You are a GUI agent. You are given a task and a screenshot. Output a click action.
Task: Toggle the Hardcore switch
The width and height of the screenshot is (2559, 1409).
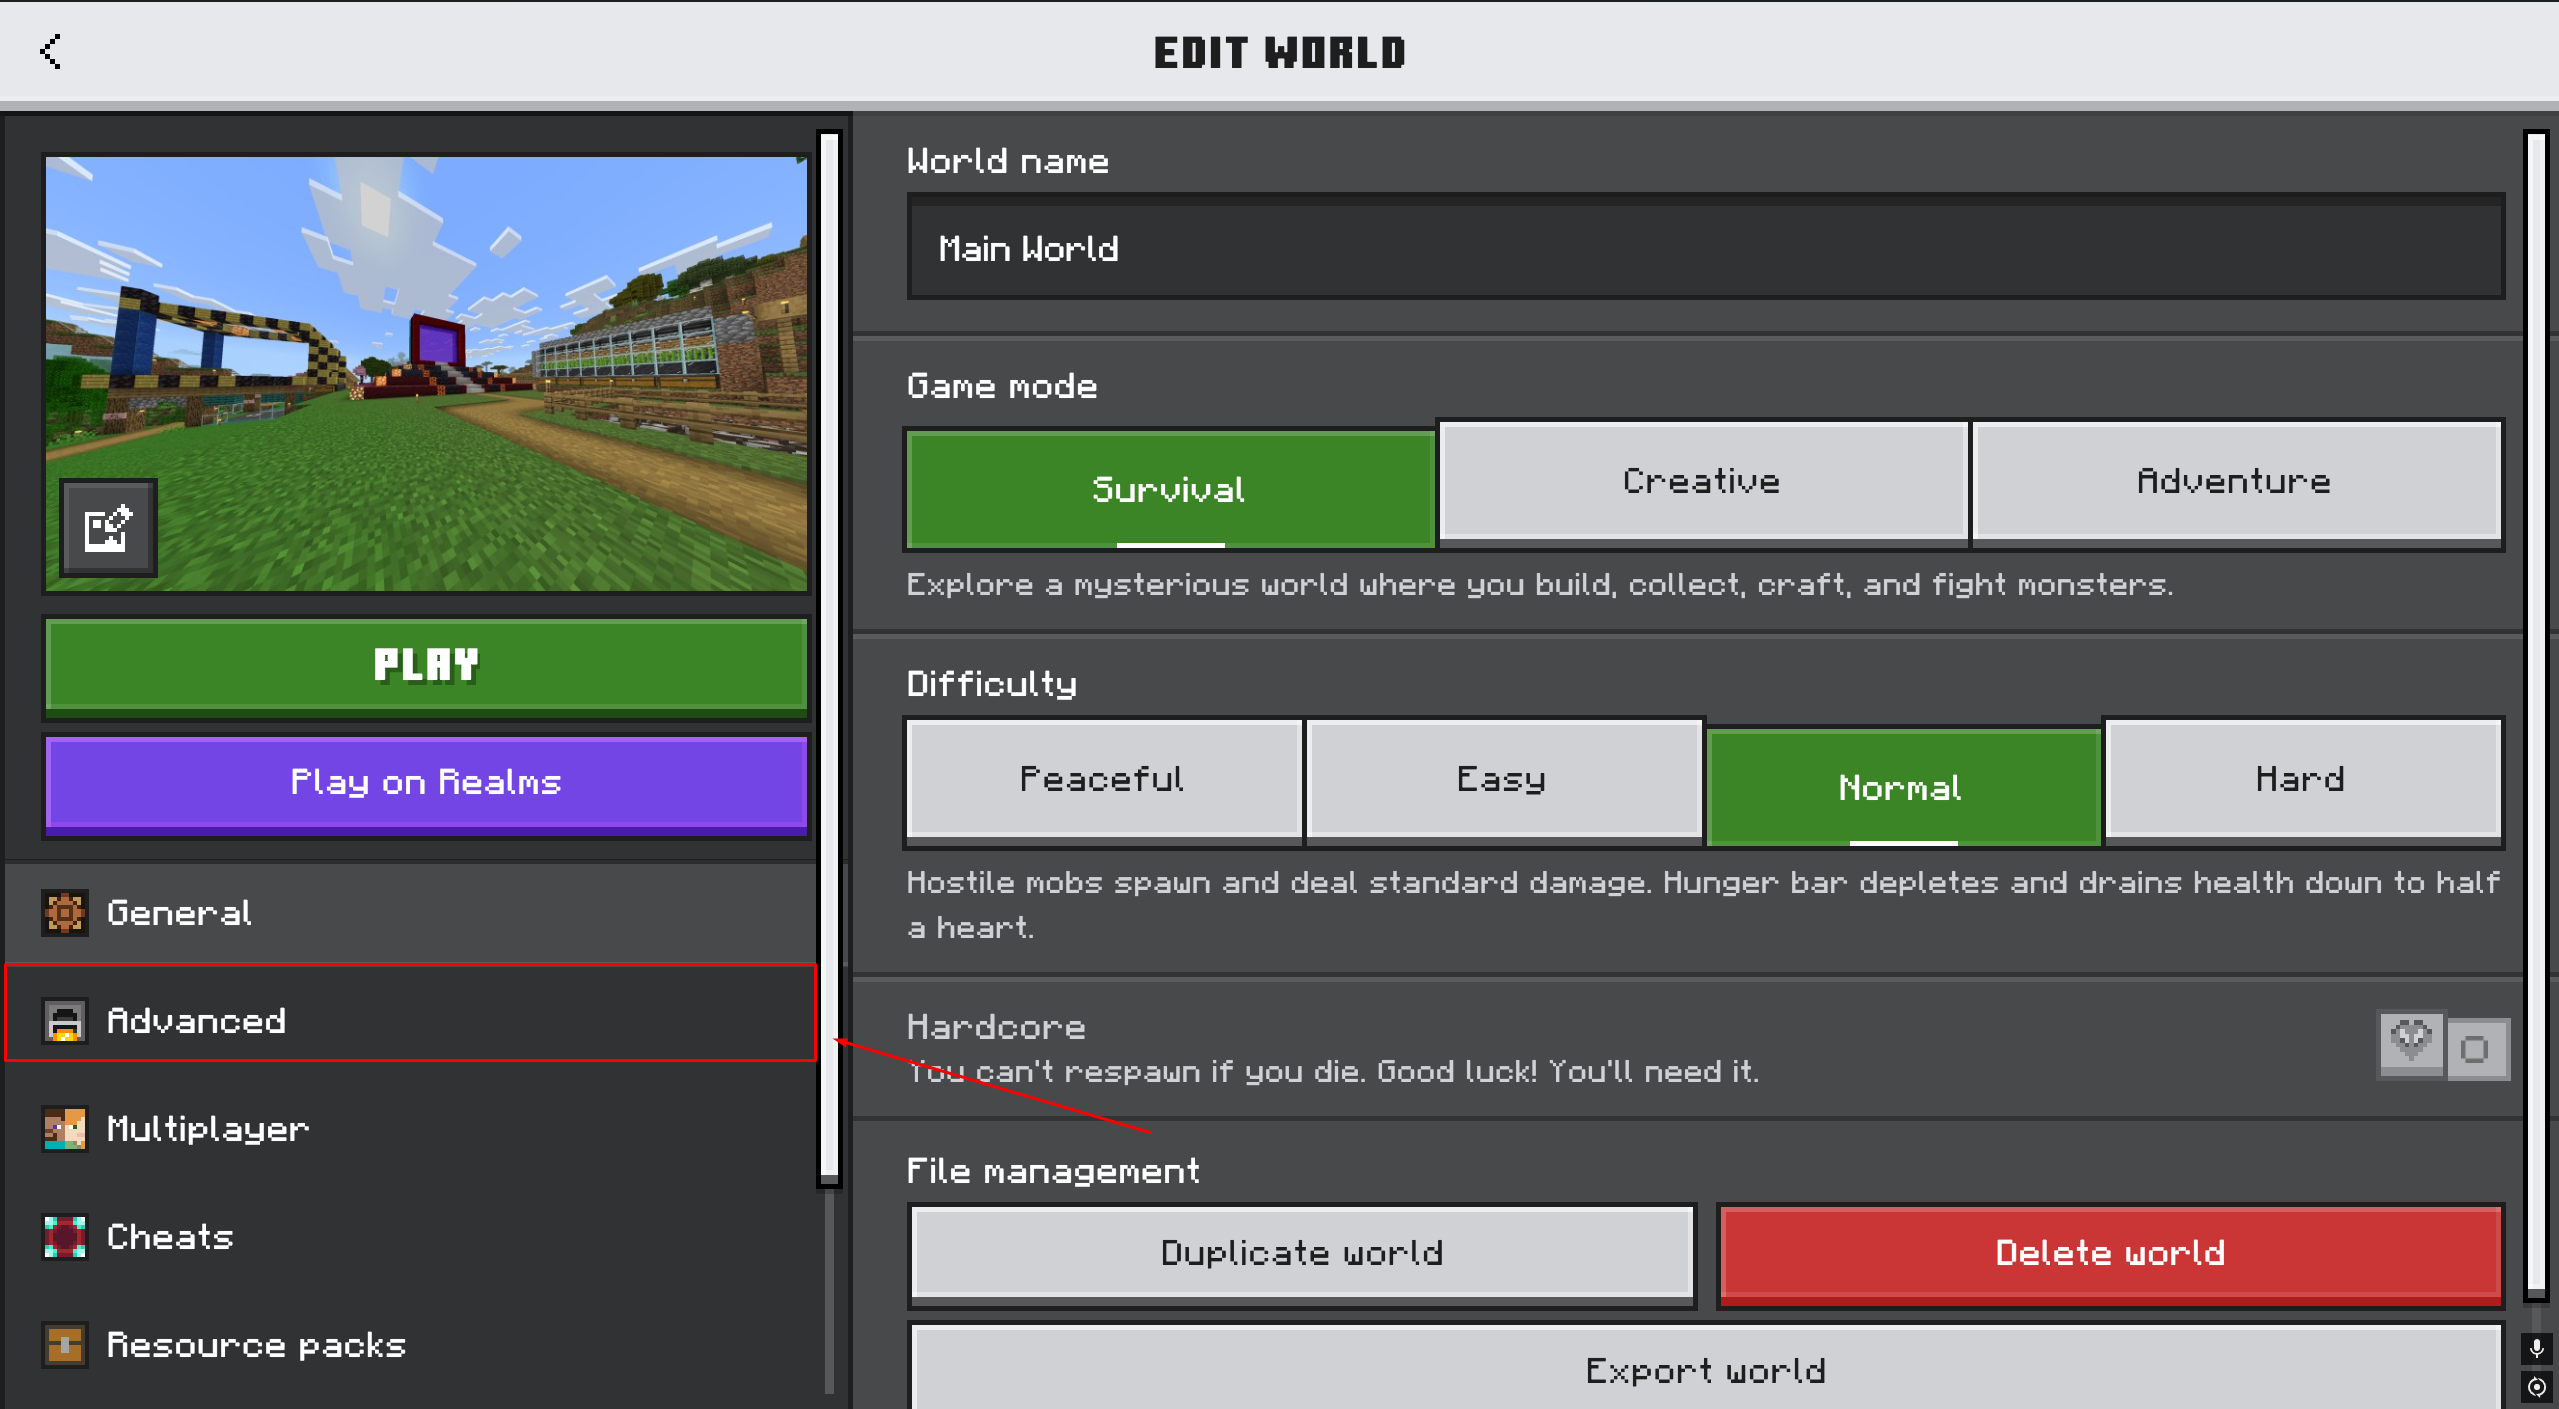point(2444,1046)
